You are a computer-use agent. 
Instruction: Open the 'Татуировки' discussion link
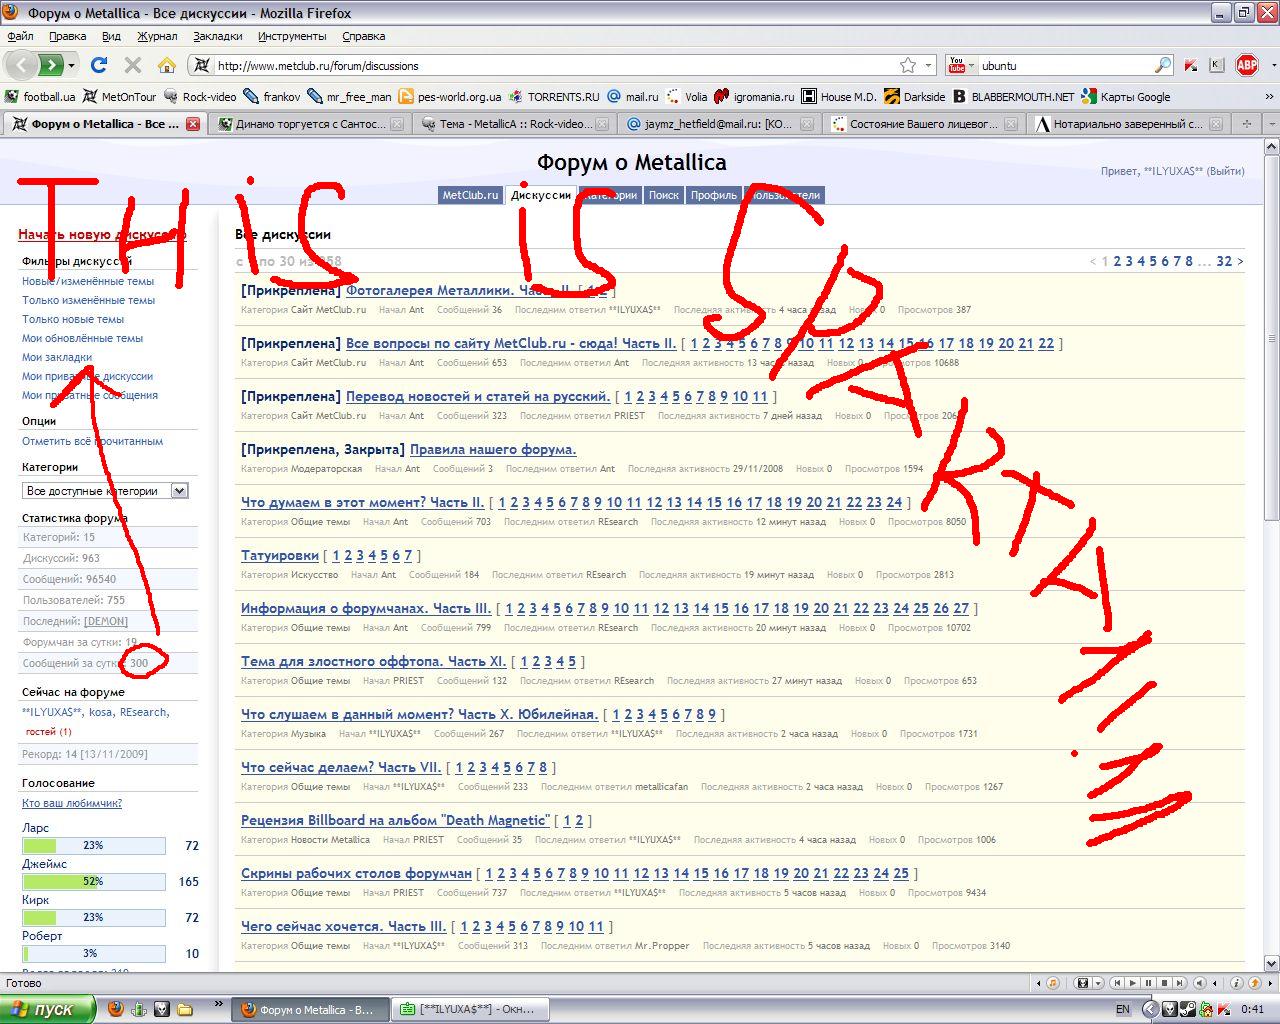coord(279,555)
